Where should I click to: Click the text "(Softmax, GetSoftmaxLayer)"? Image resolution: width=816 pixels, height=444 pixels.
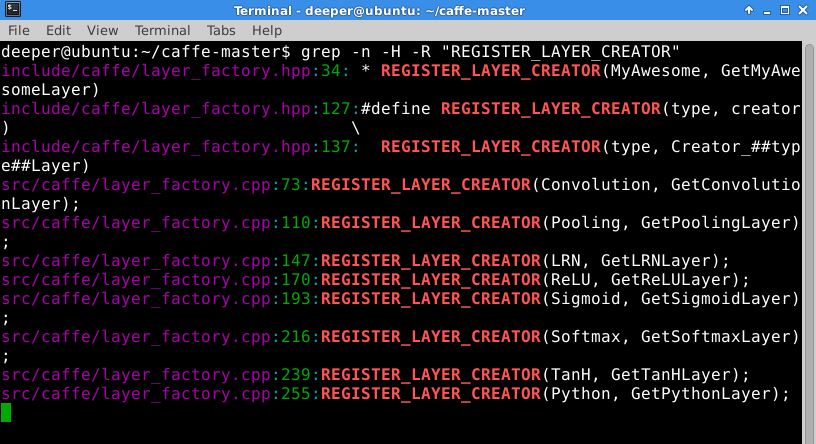pyautogui.click(x=671, y=337)
